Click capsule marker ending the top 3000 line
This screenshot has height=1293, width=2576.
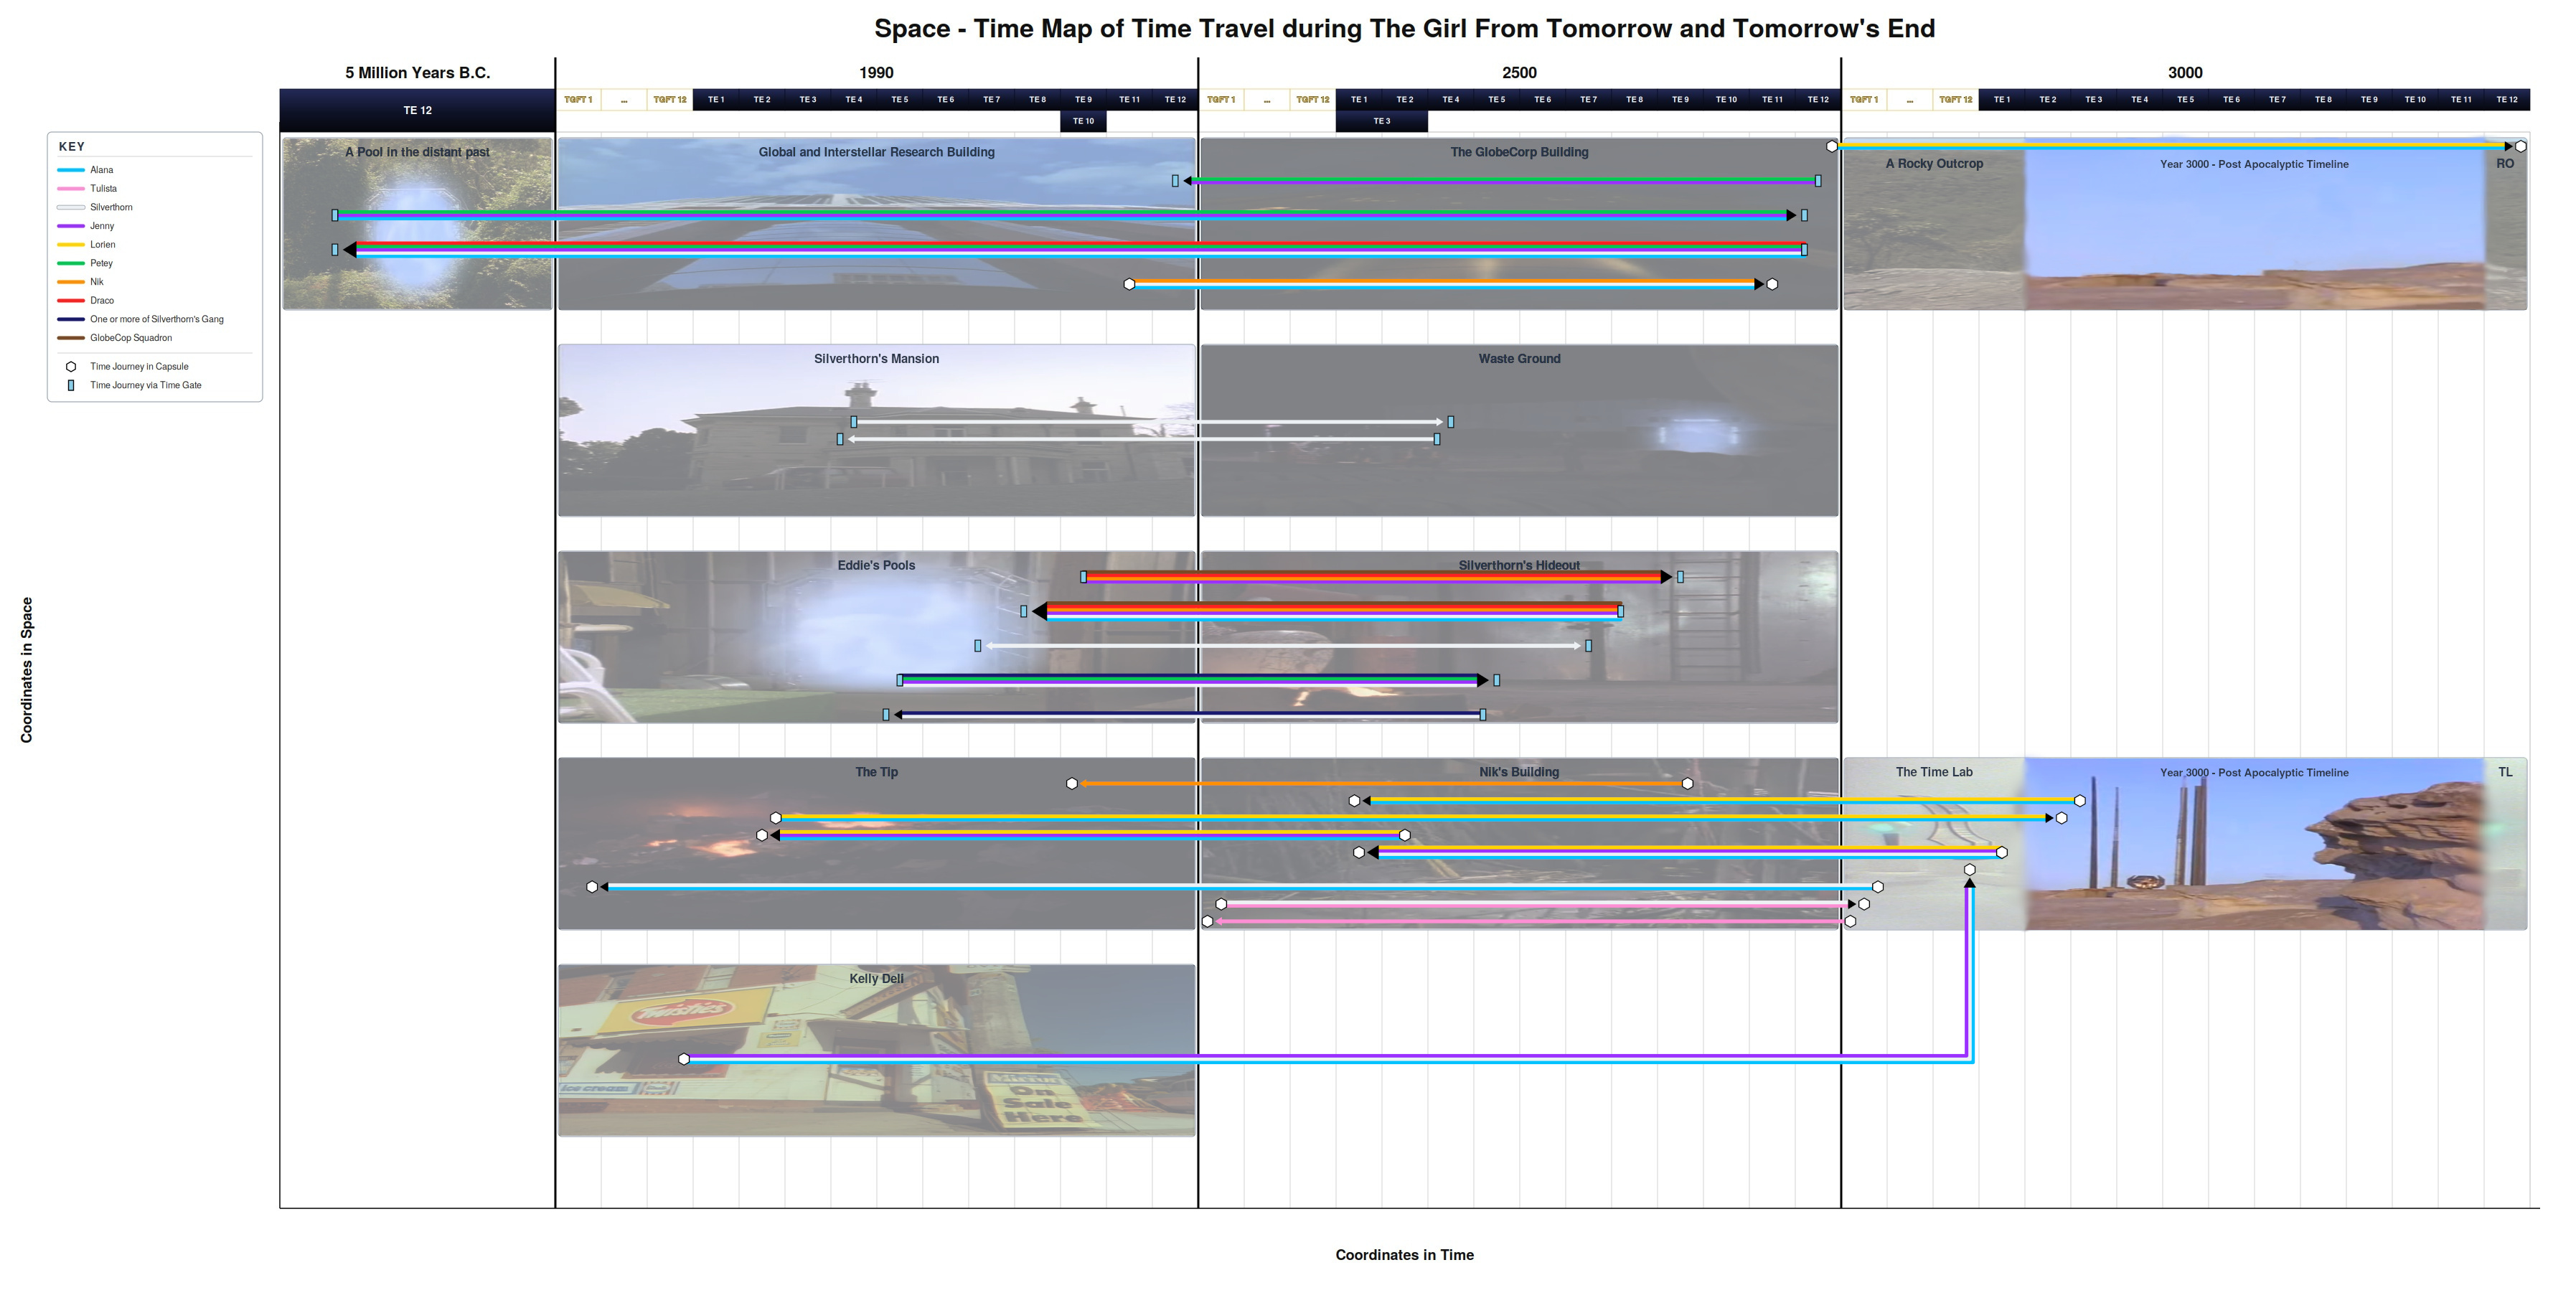click(2521, 147)
